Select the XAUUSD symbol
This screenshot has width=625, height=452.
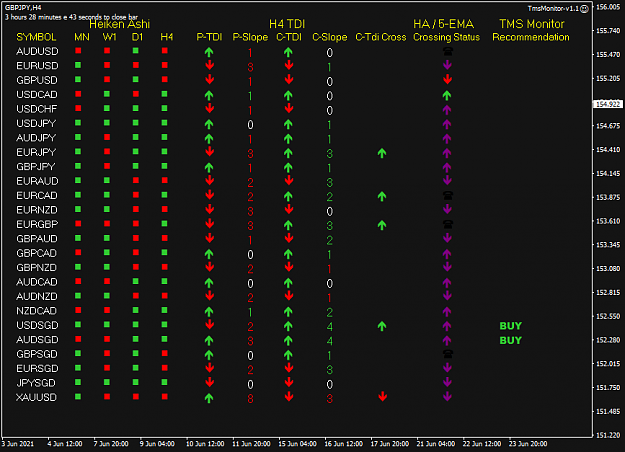click(x=36, y=397)
